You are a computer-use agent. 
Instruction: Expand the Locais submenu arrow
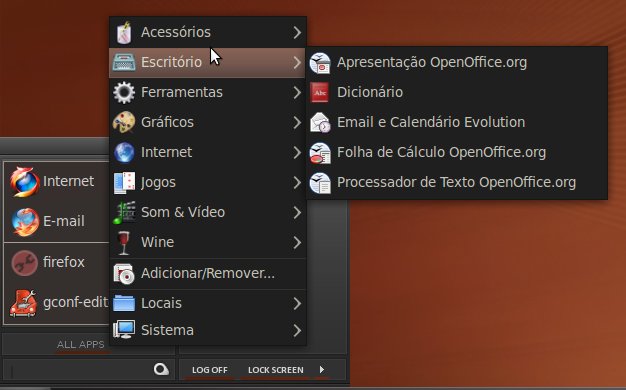297,303
